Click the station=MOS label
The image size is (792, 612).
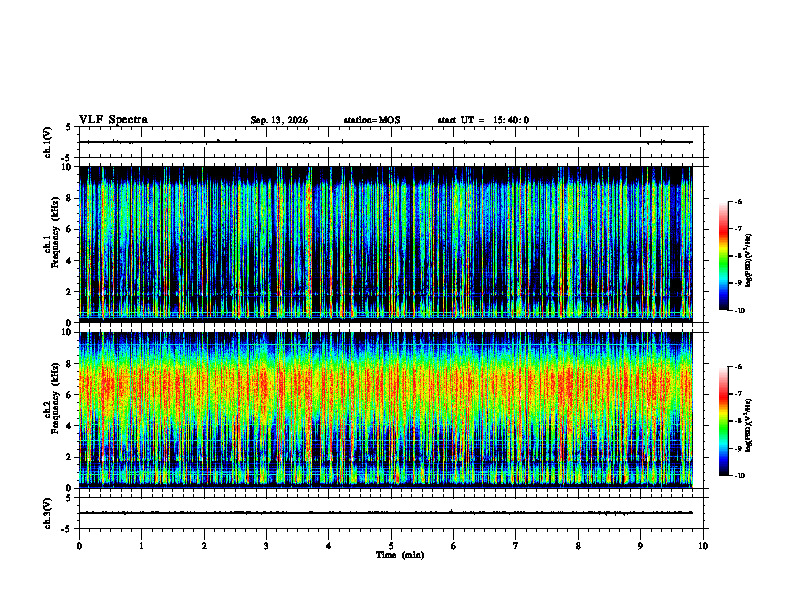372,120
